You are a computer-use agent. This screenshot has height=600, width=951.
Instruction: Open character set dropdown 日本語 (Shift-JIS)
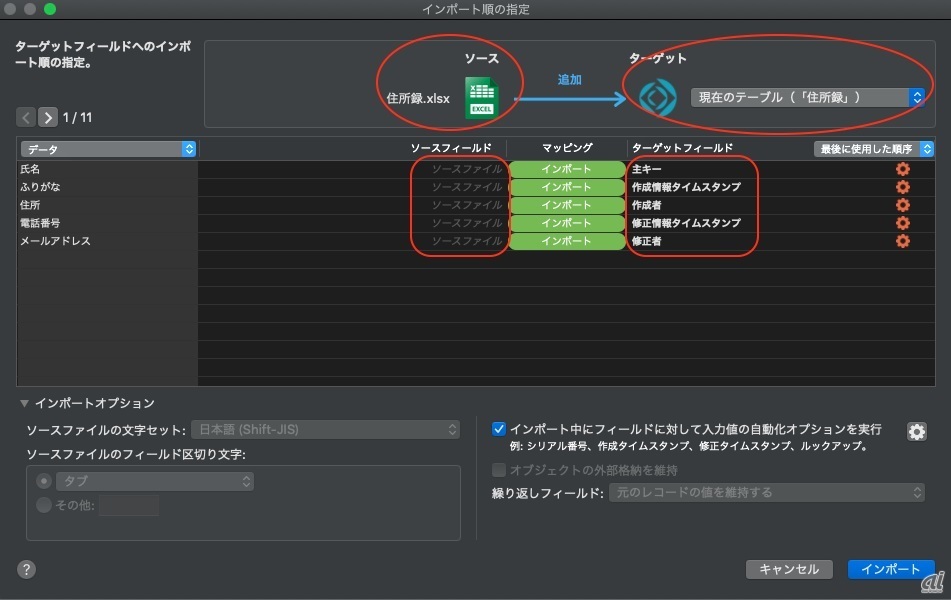pos(325,430)
